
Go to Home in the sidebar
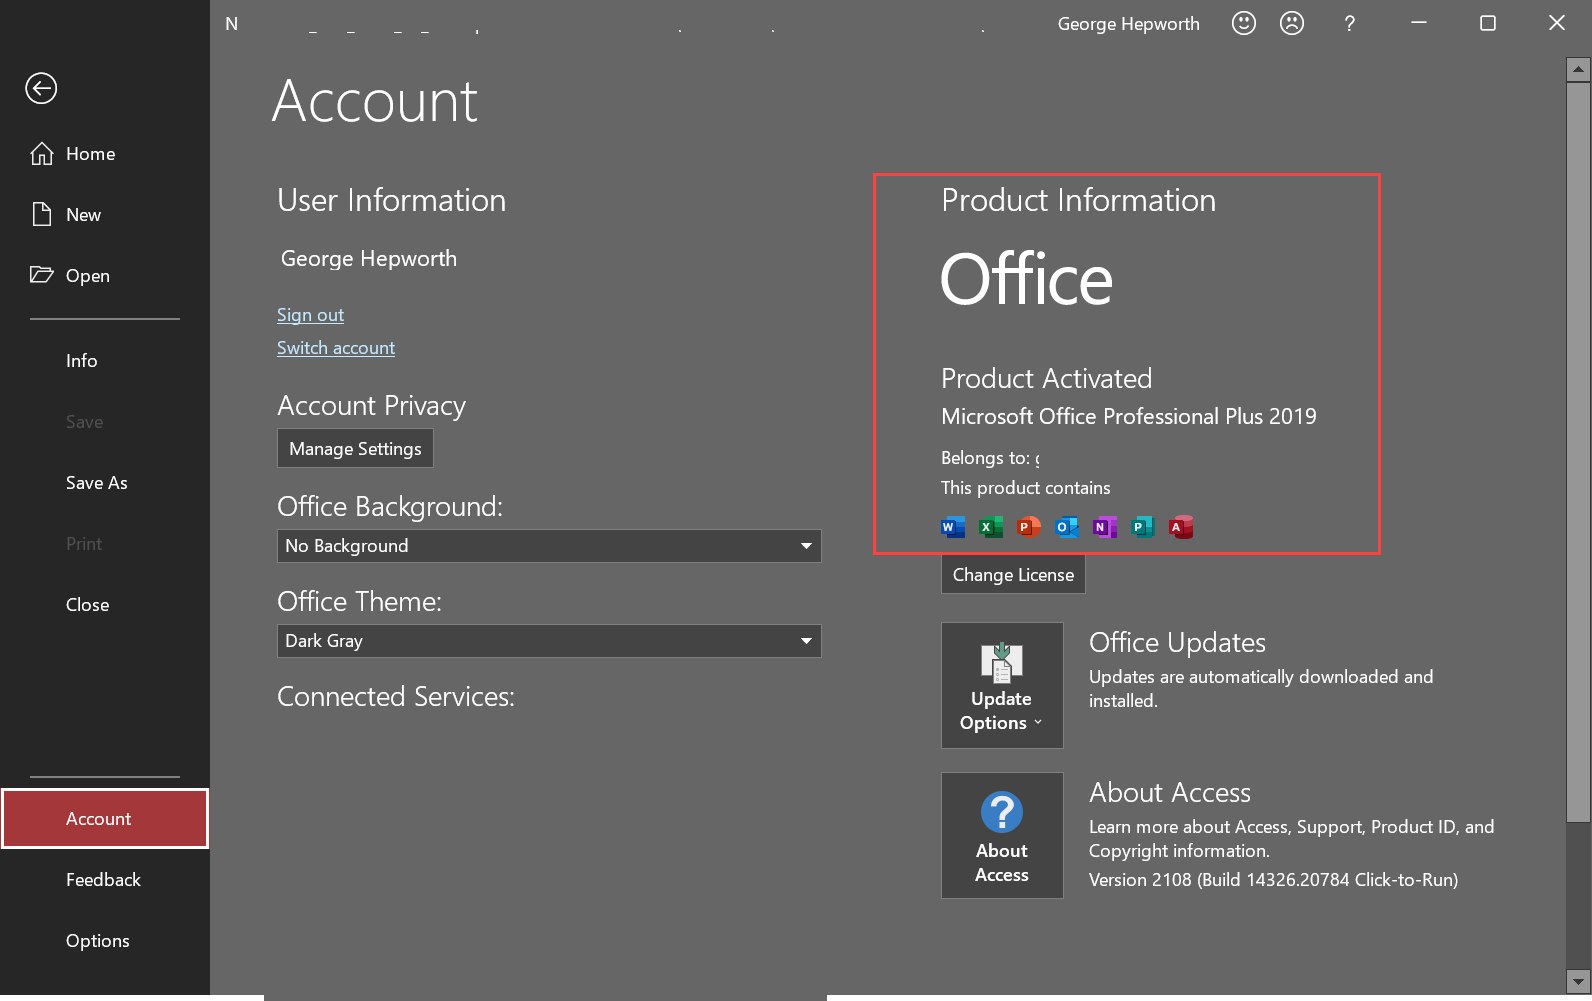tap(90, 154)
